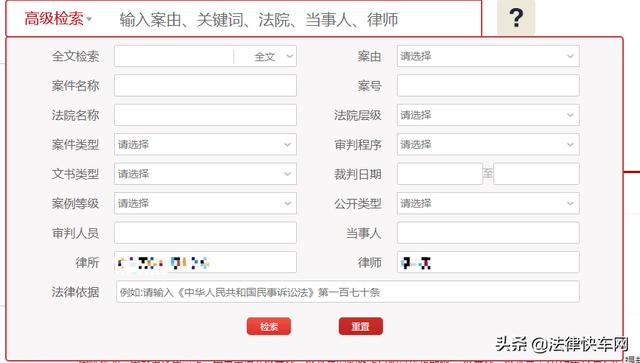Open the 高级检索 advanced search dropdown
The image size is (640, 363).
(x=58, y=19)
